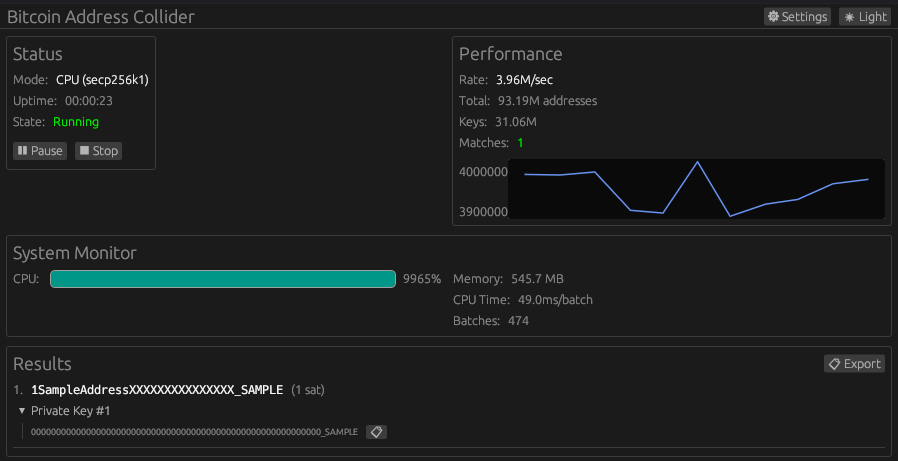Click the 3.96M/sec rate value
898x461 pixels.
[525, 80]
